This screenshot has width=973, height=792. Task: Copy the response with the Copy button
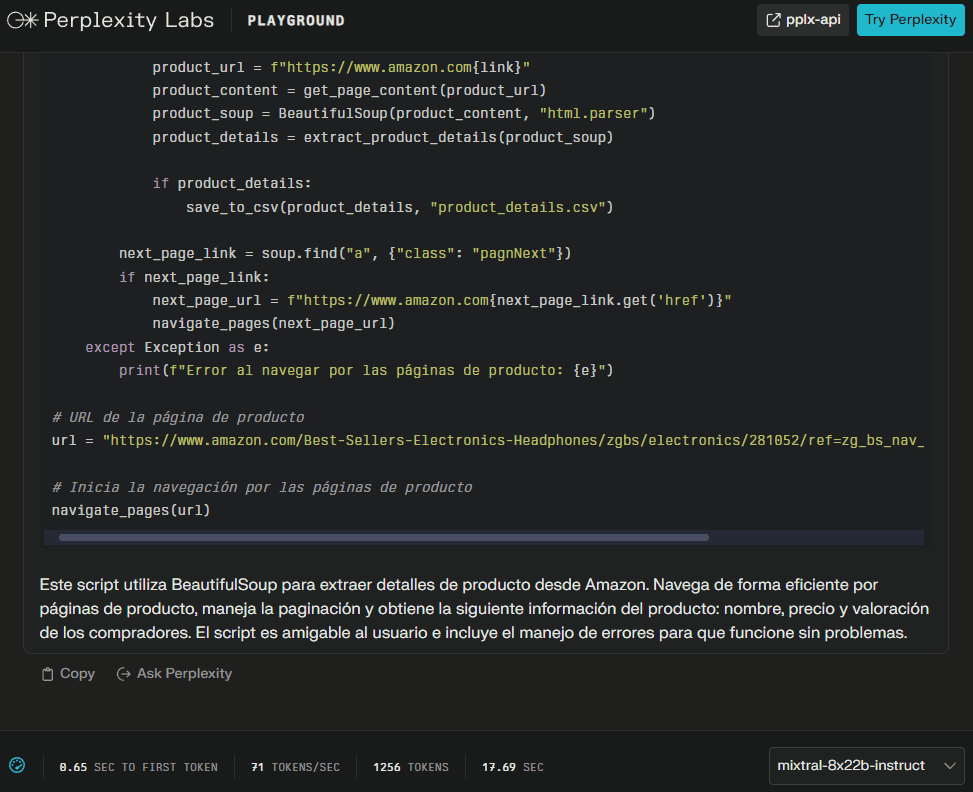[68, 673]
